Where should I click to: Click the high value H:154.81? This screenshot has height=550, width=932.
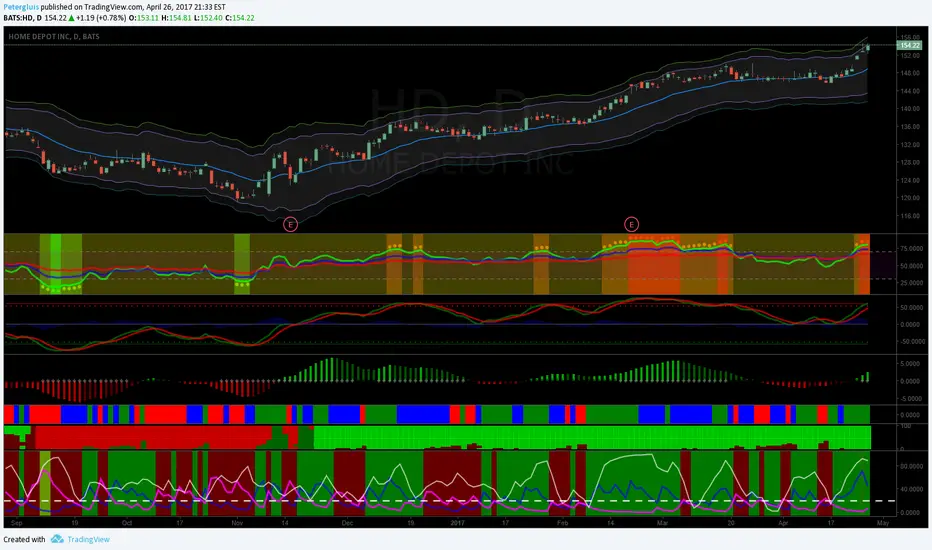pyautogui.click(x=176, y=18)
